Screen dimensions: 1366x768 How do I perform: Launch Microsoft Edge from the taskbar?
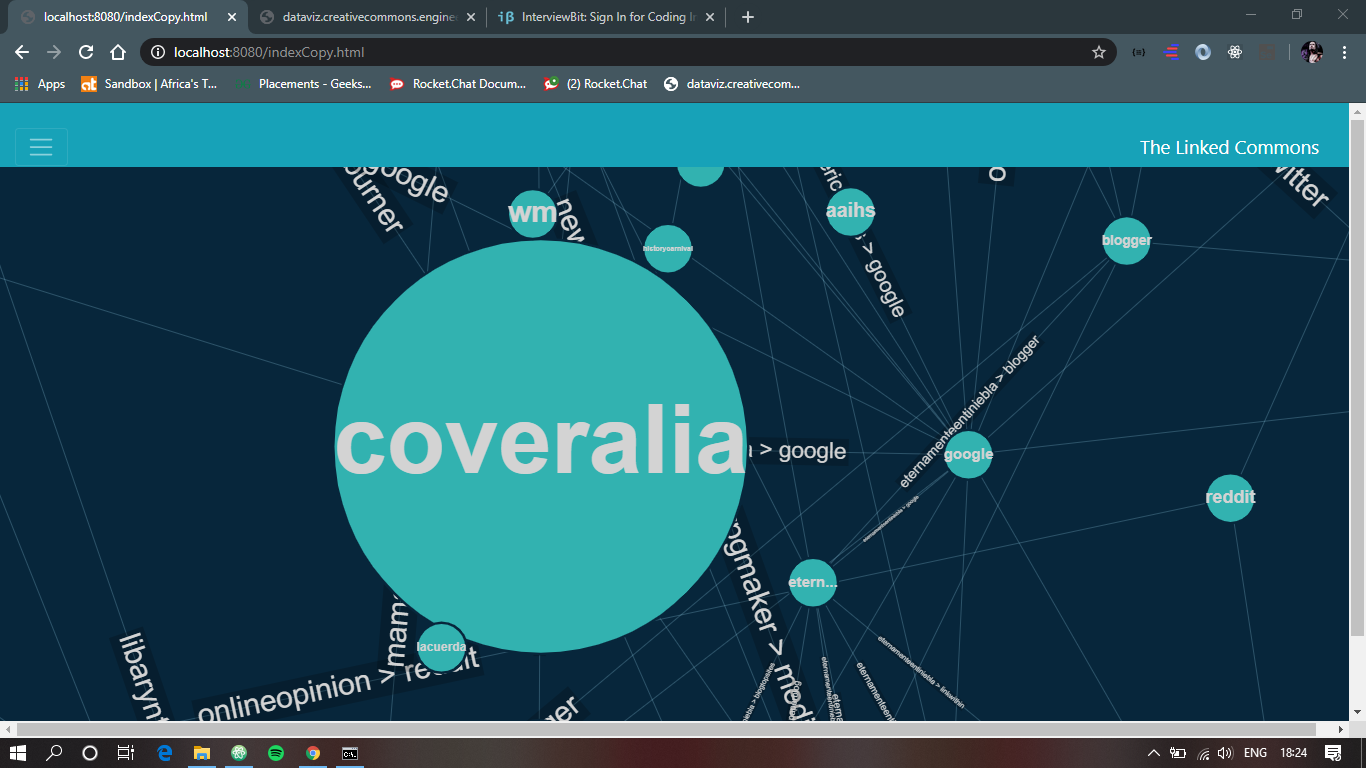coord(165,753)
